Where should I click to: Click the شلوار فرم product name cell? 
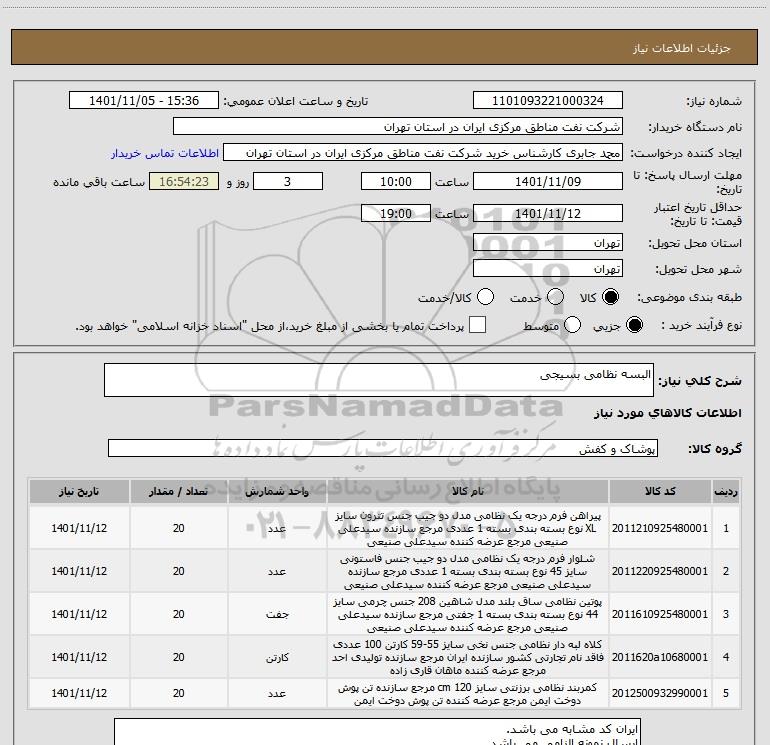point(468,571)
